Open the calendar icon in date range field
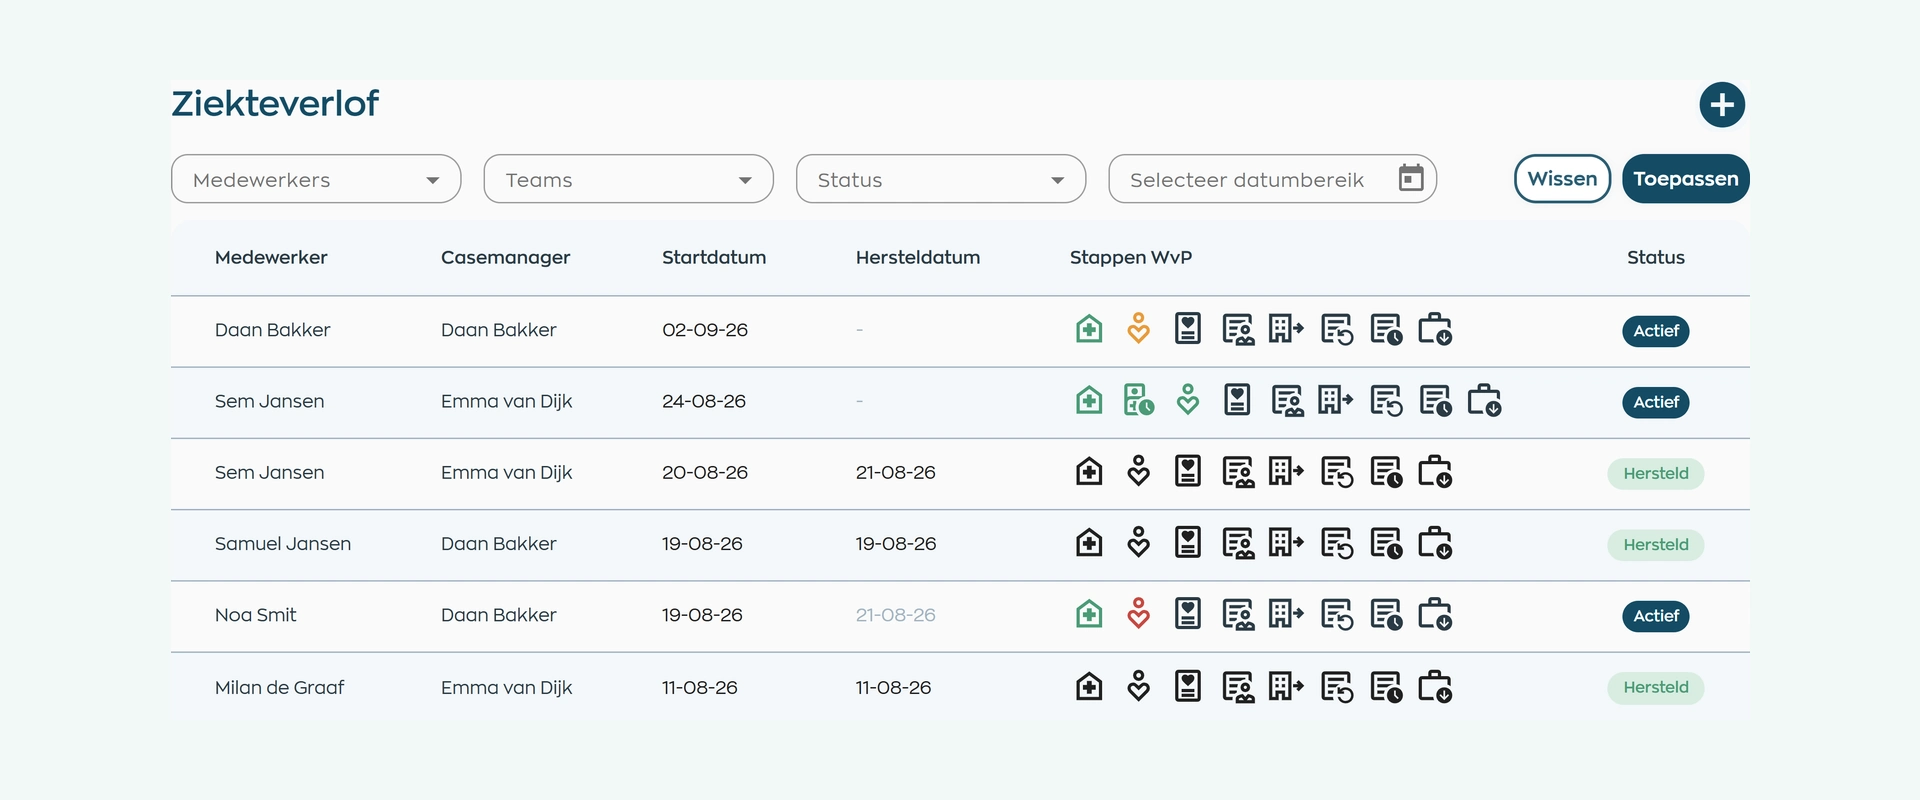 (x=1410, y=178)
